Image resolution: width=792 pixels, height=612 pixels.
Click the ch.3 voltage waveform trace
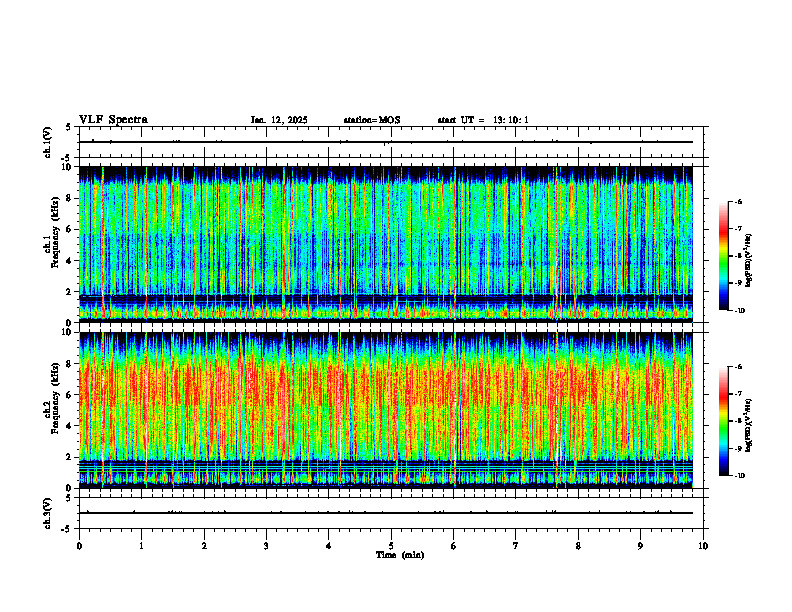[385, 513]
